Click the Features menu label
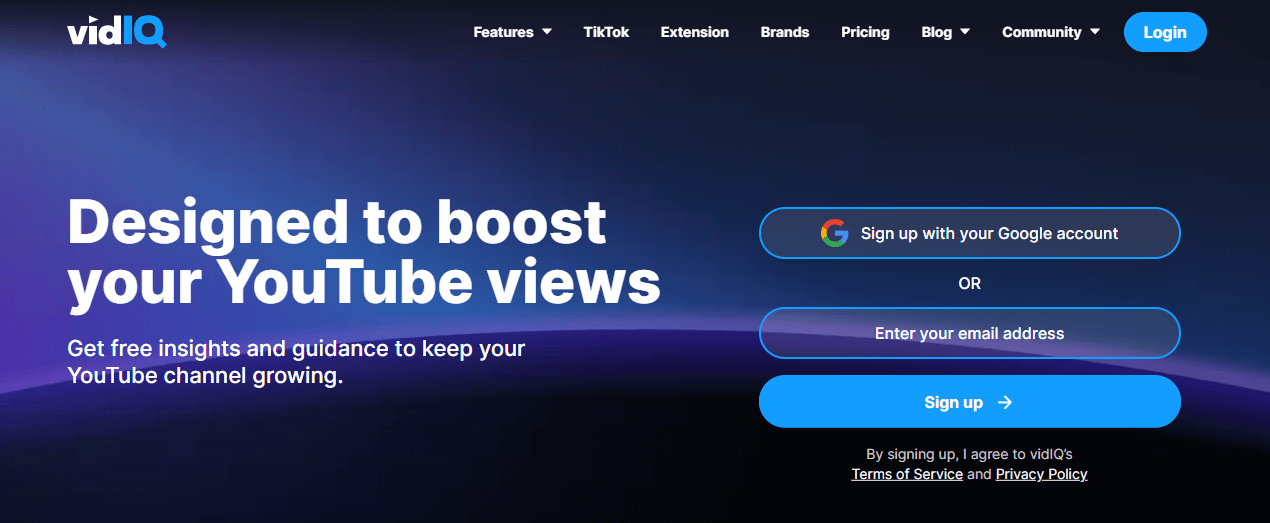Viewport: 1270px width, 523px height. [503, 32]
